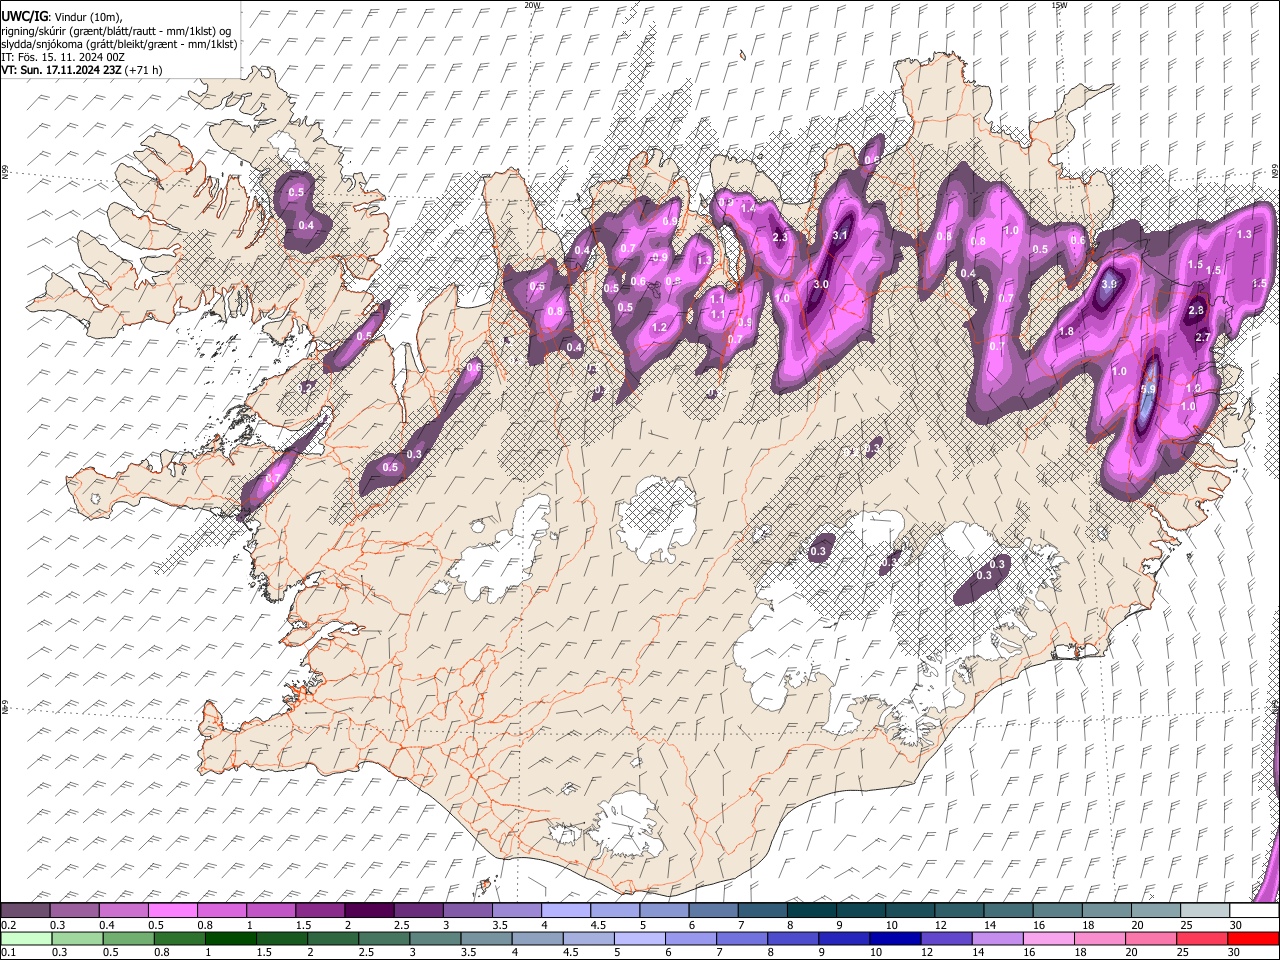
Task: Click the 3.1 precipitation value label
Action: pos(840,236)
